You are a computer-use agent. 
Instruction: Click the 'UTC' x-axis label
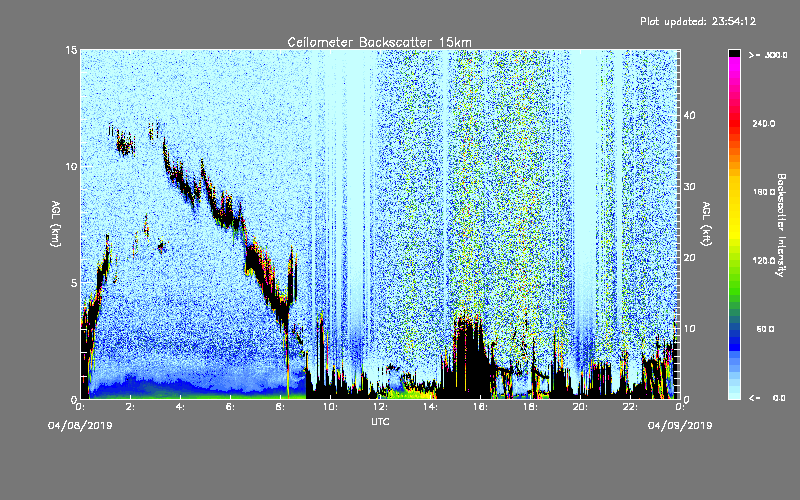380,421
